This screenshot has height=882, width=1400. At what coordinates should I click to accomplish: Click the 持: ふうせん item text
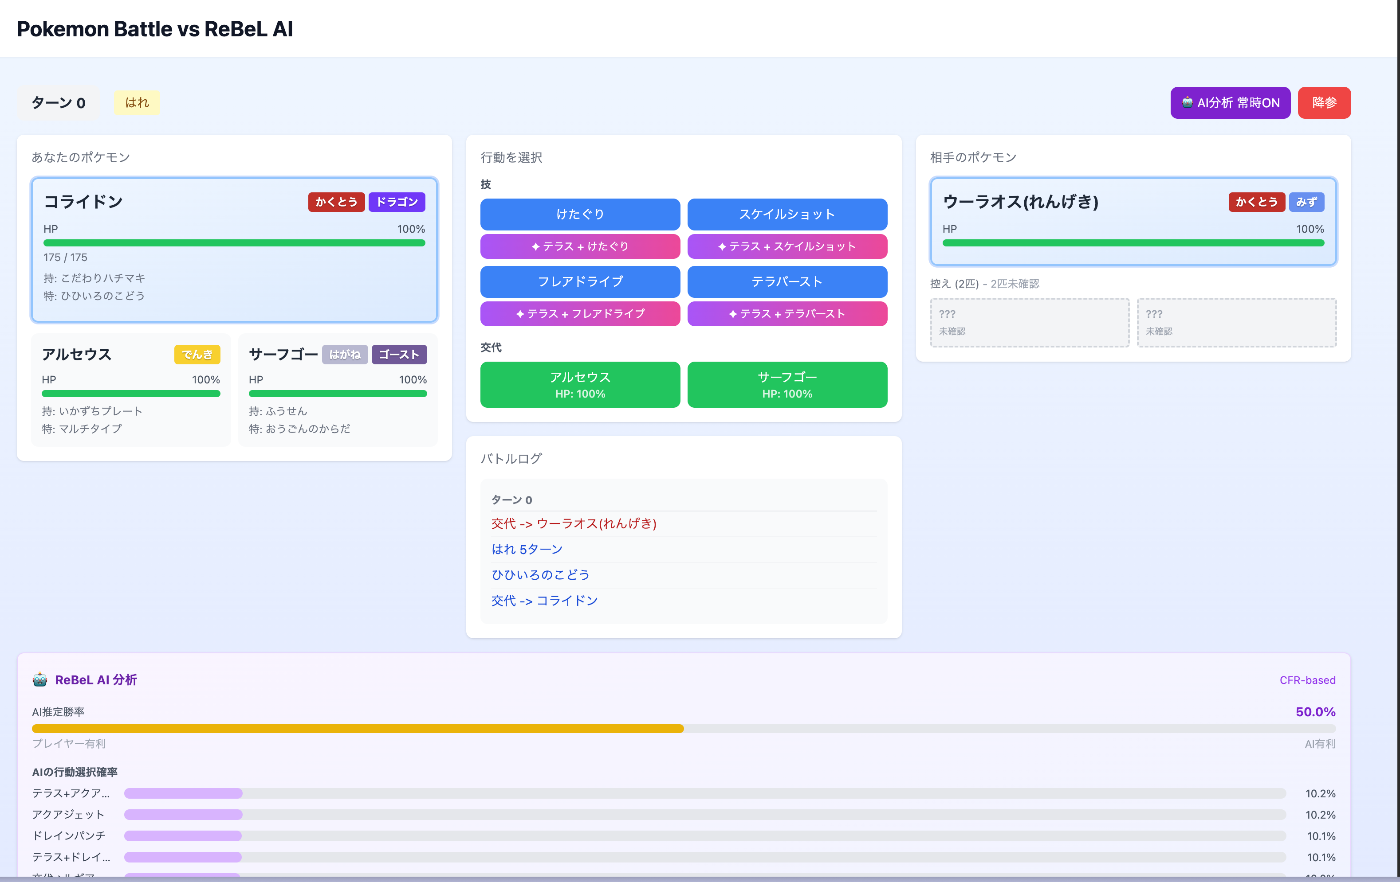(278, 411)
